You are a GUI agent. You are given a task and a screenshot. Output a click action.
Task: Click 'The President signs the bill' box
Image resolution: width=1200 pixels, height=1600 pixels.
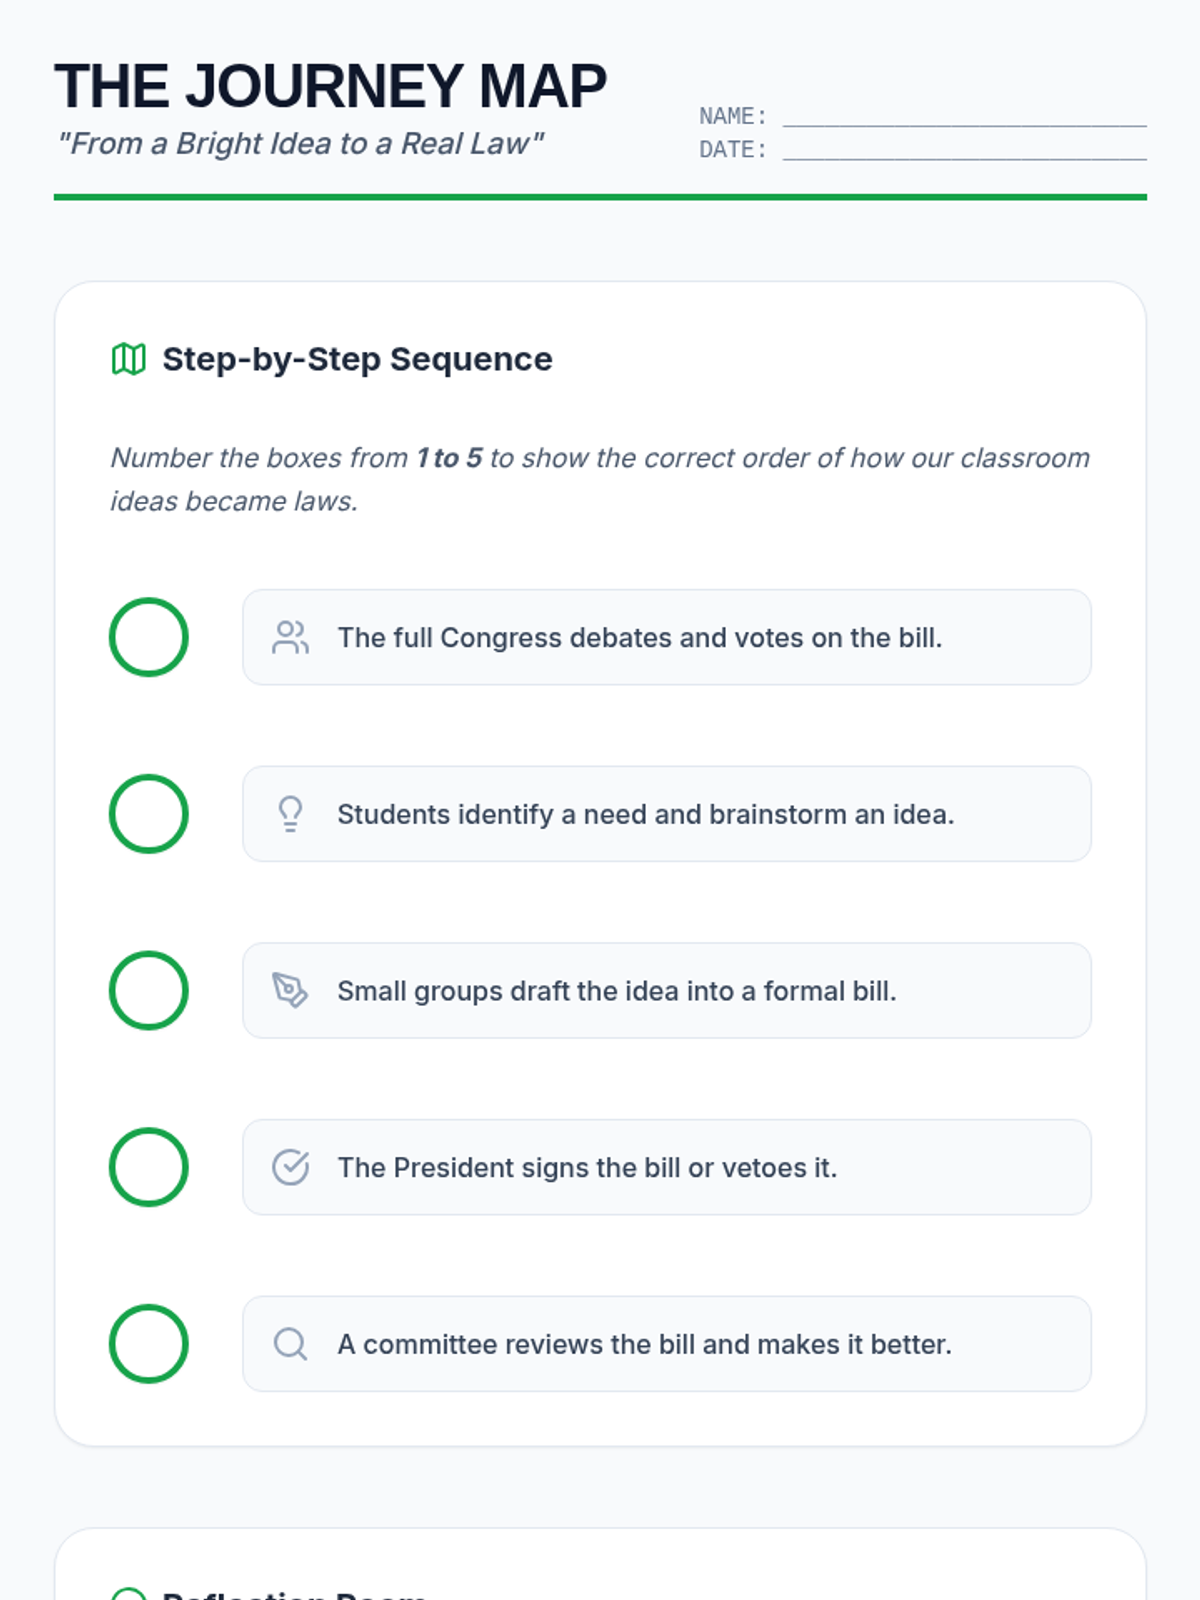pyautogui.click(x=666, y=1167)
